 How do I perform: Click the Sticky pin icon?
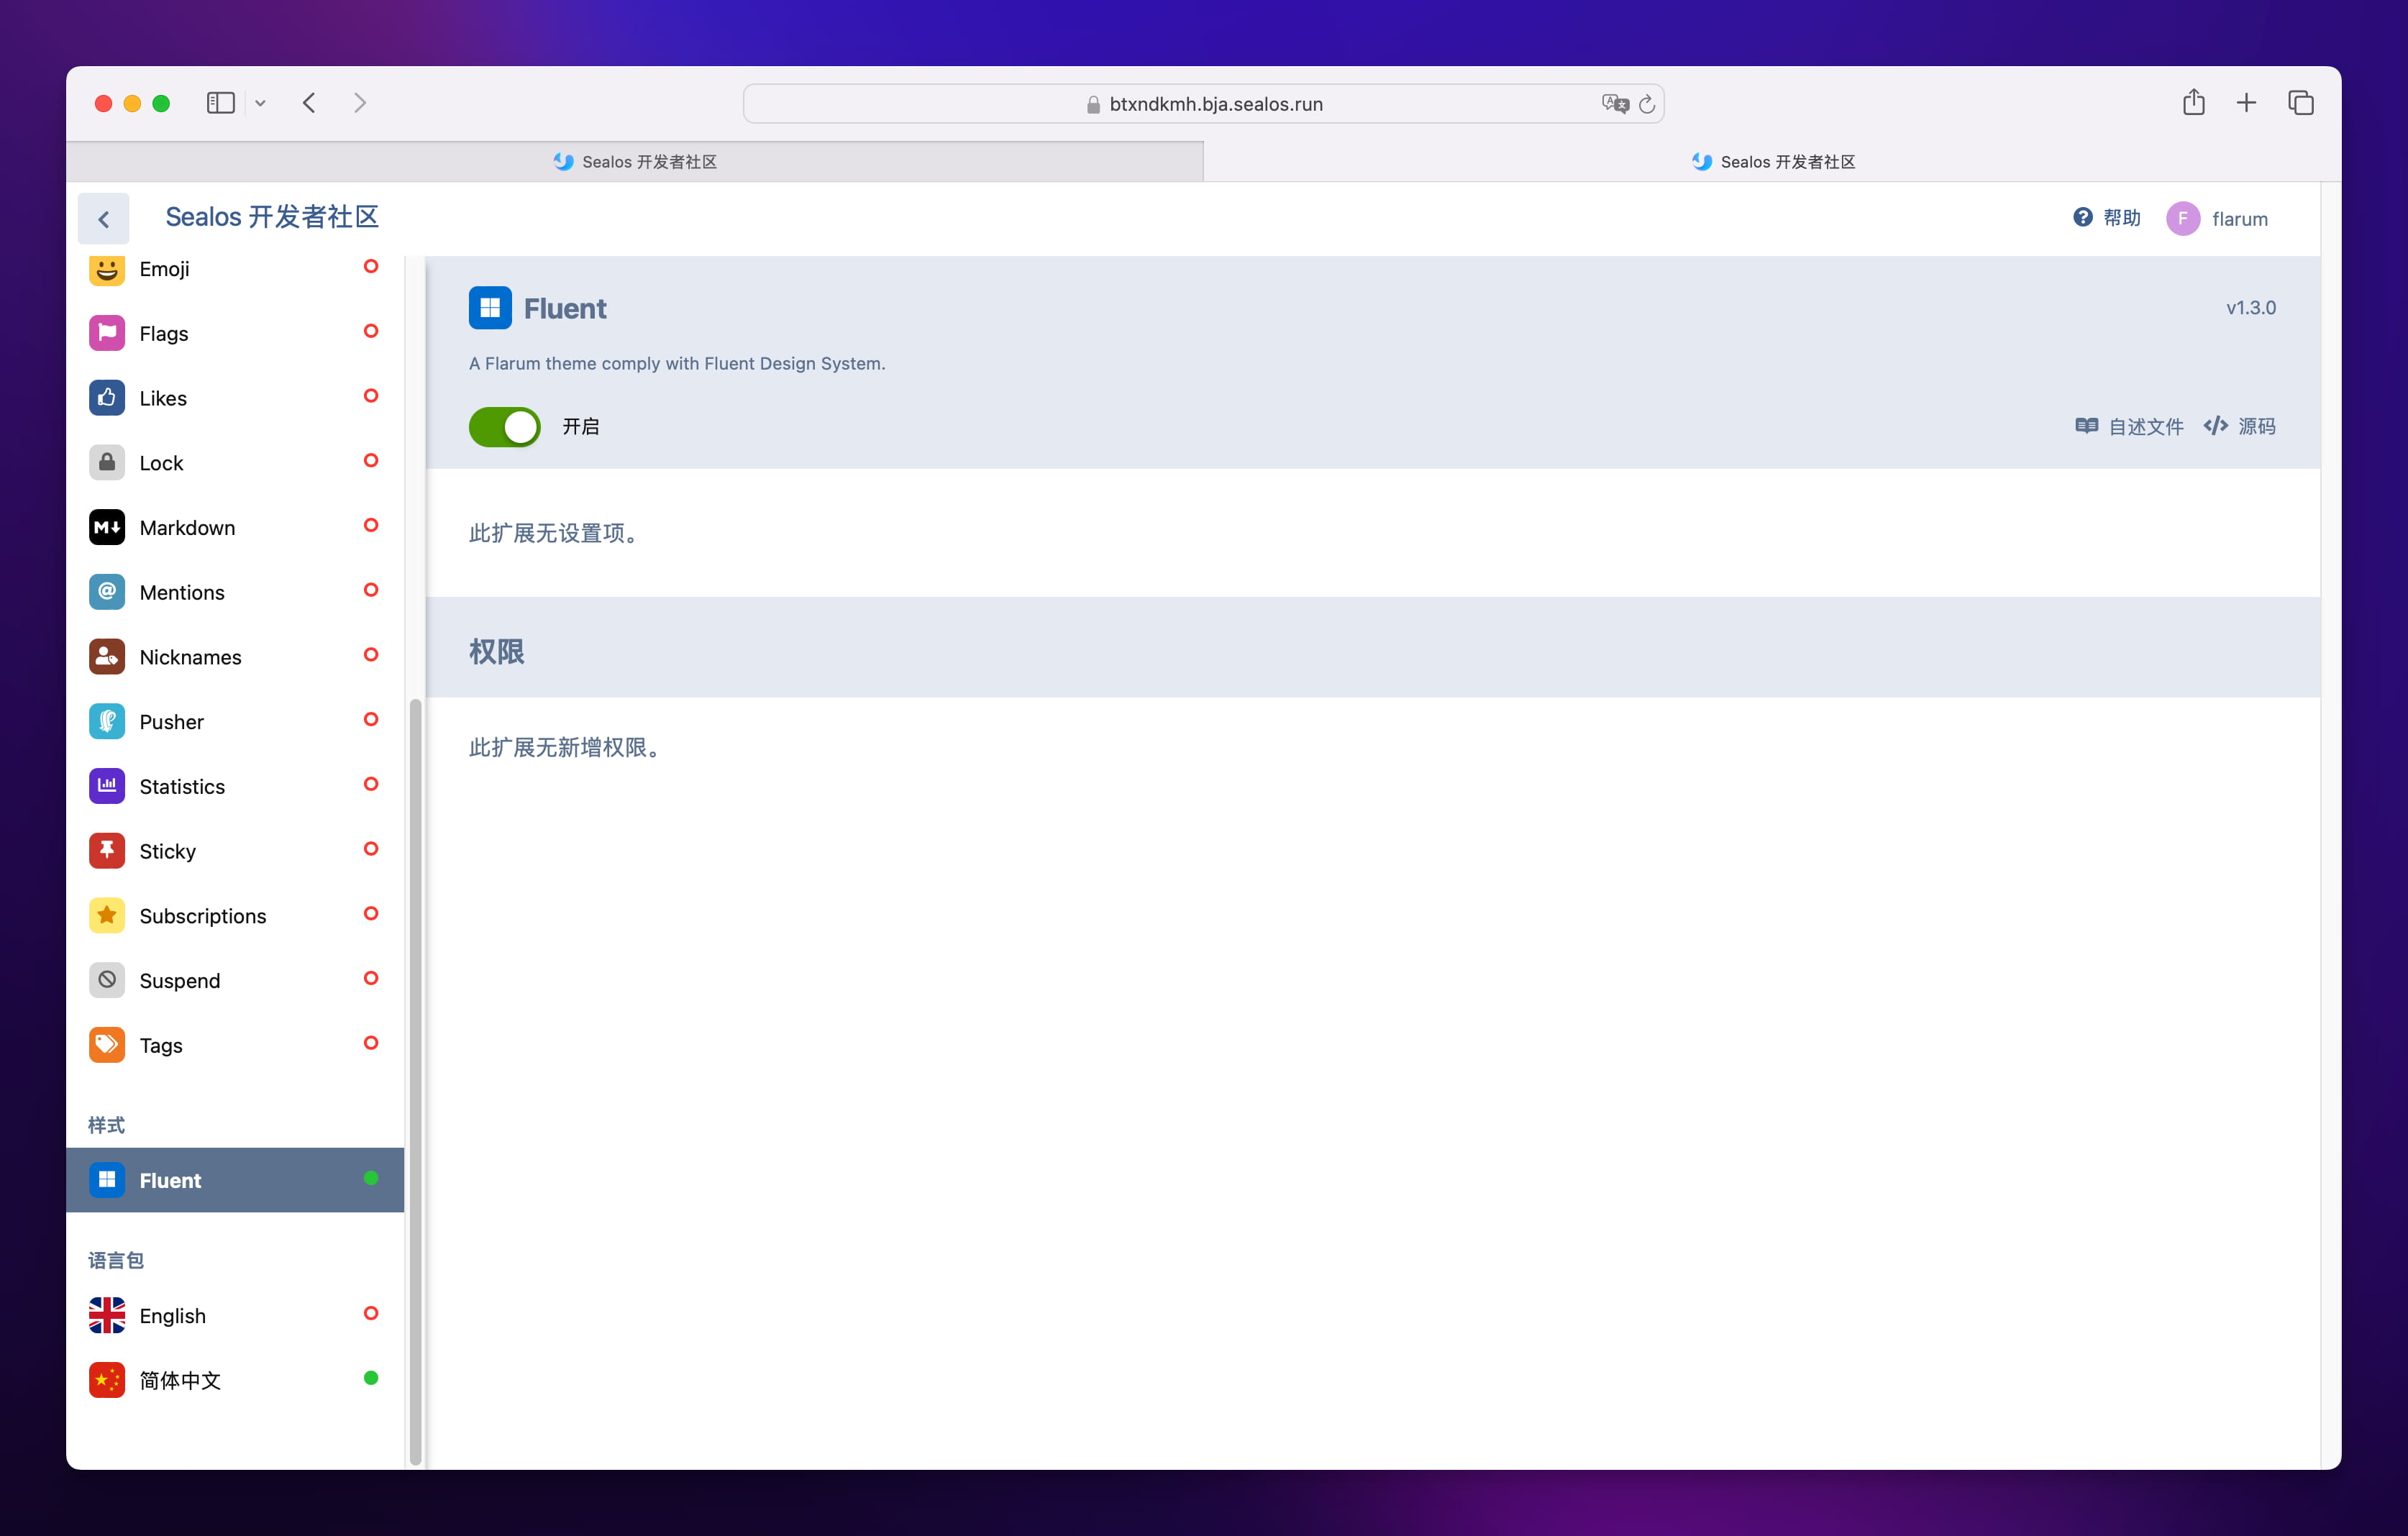point(107,851)
